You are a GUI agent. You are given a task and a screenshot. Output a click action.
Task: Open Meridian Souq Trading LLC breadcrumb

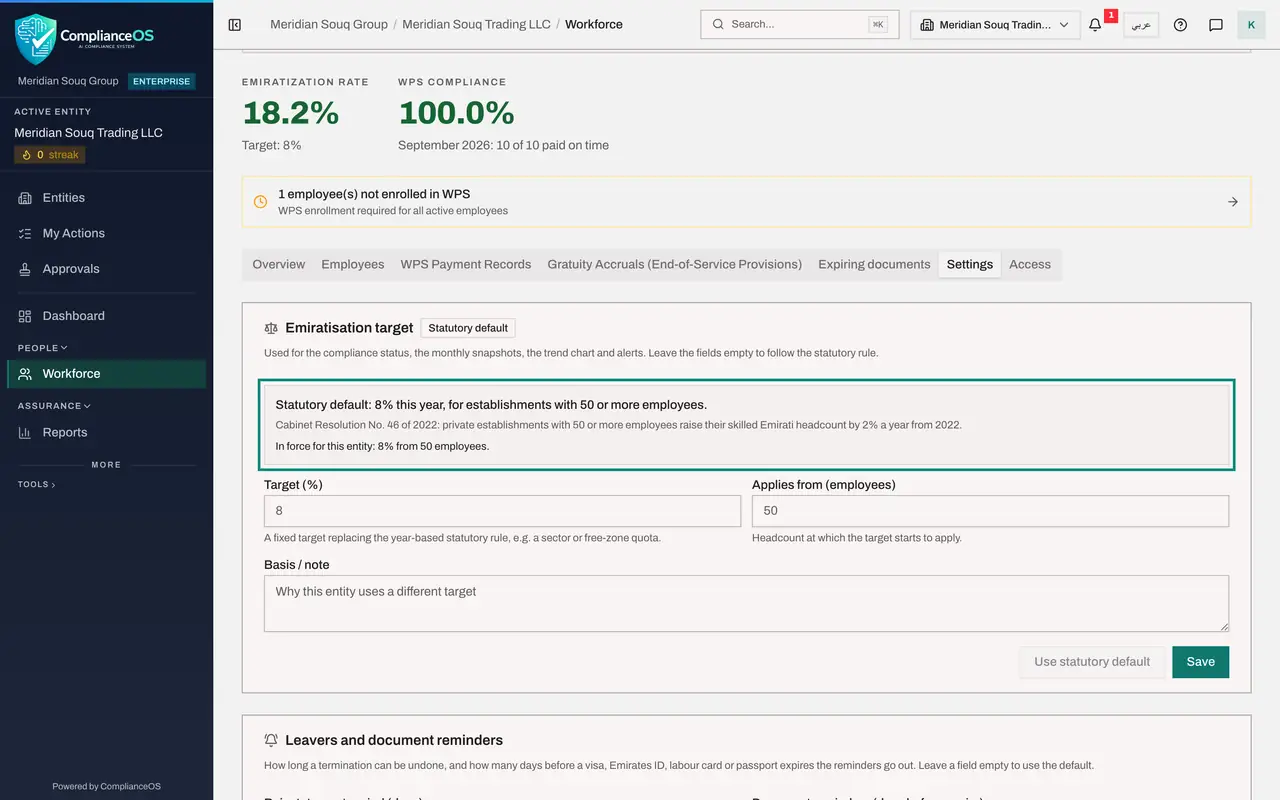point(476,24)
